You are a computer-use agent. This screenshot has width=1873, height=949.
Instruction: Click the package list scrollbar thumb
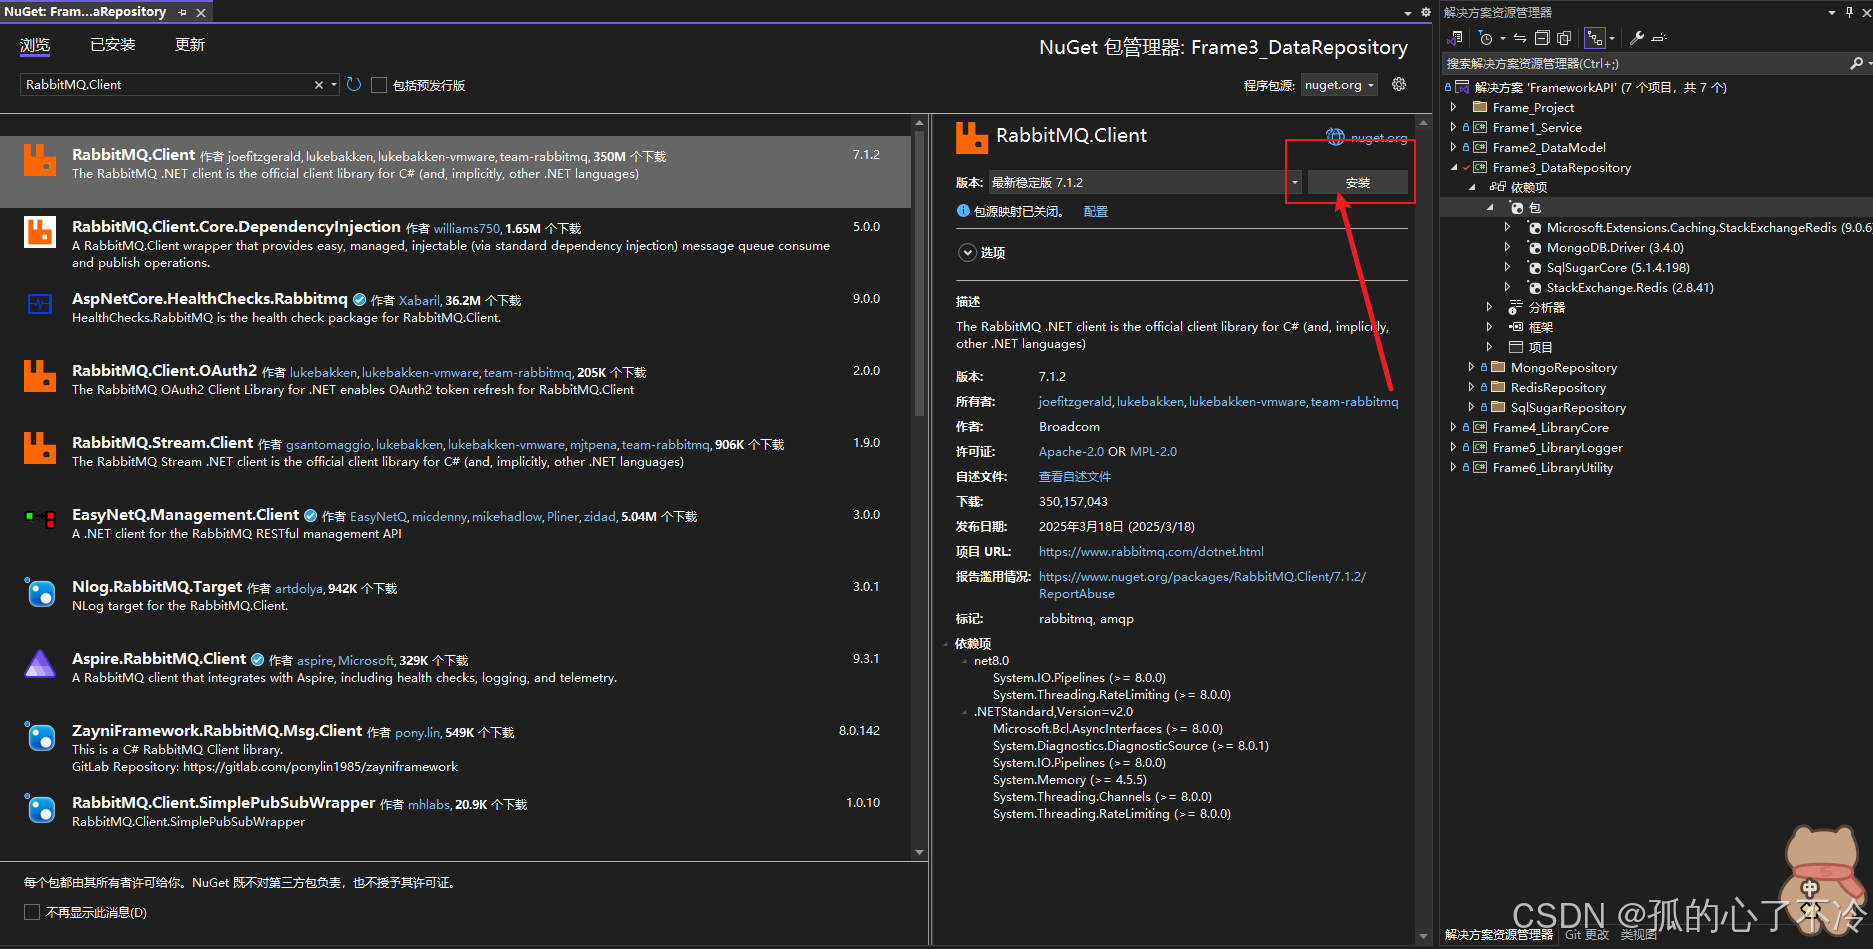919,275
